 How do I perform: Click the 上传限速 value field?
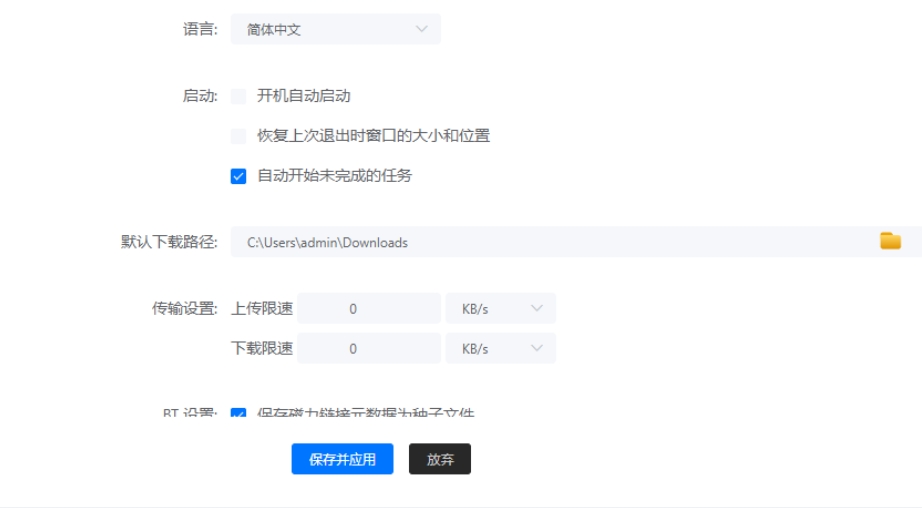(369, 309)
